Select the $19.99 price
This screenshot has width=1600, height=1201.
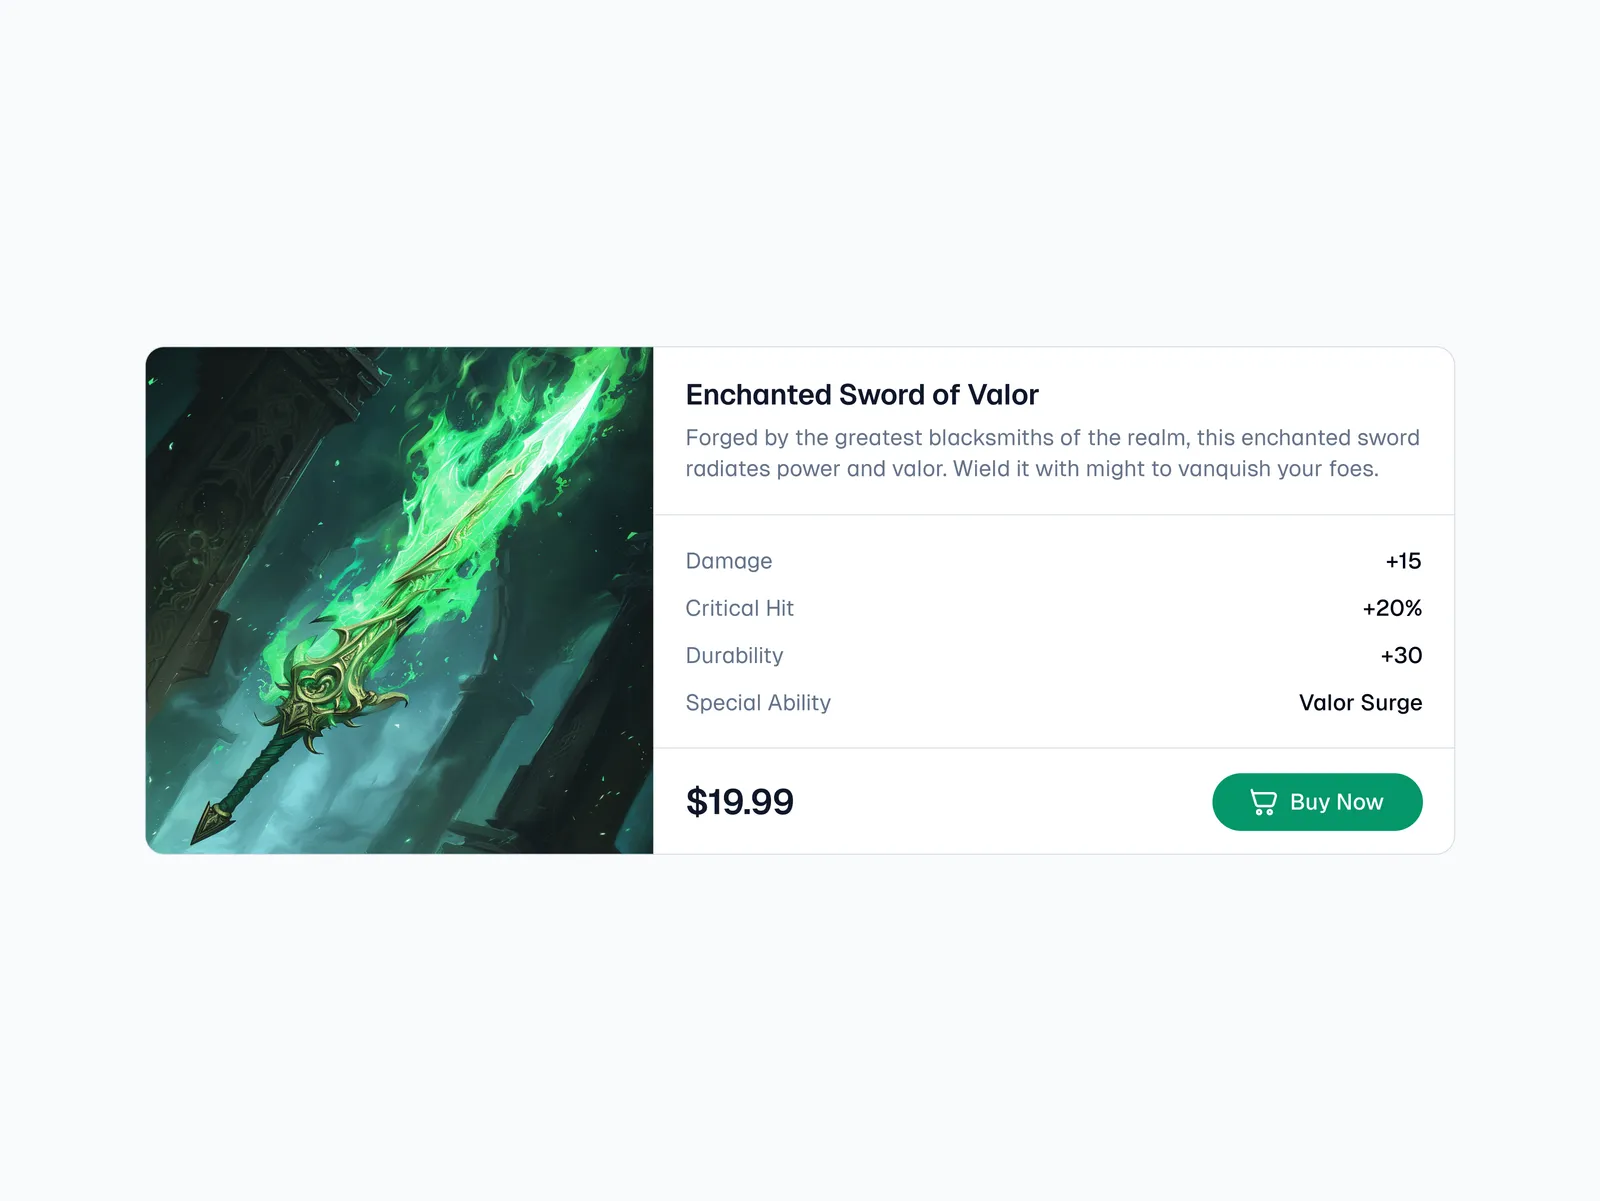740,802
